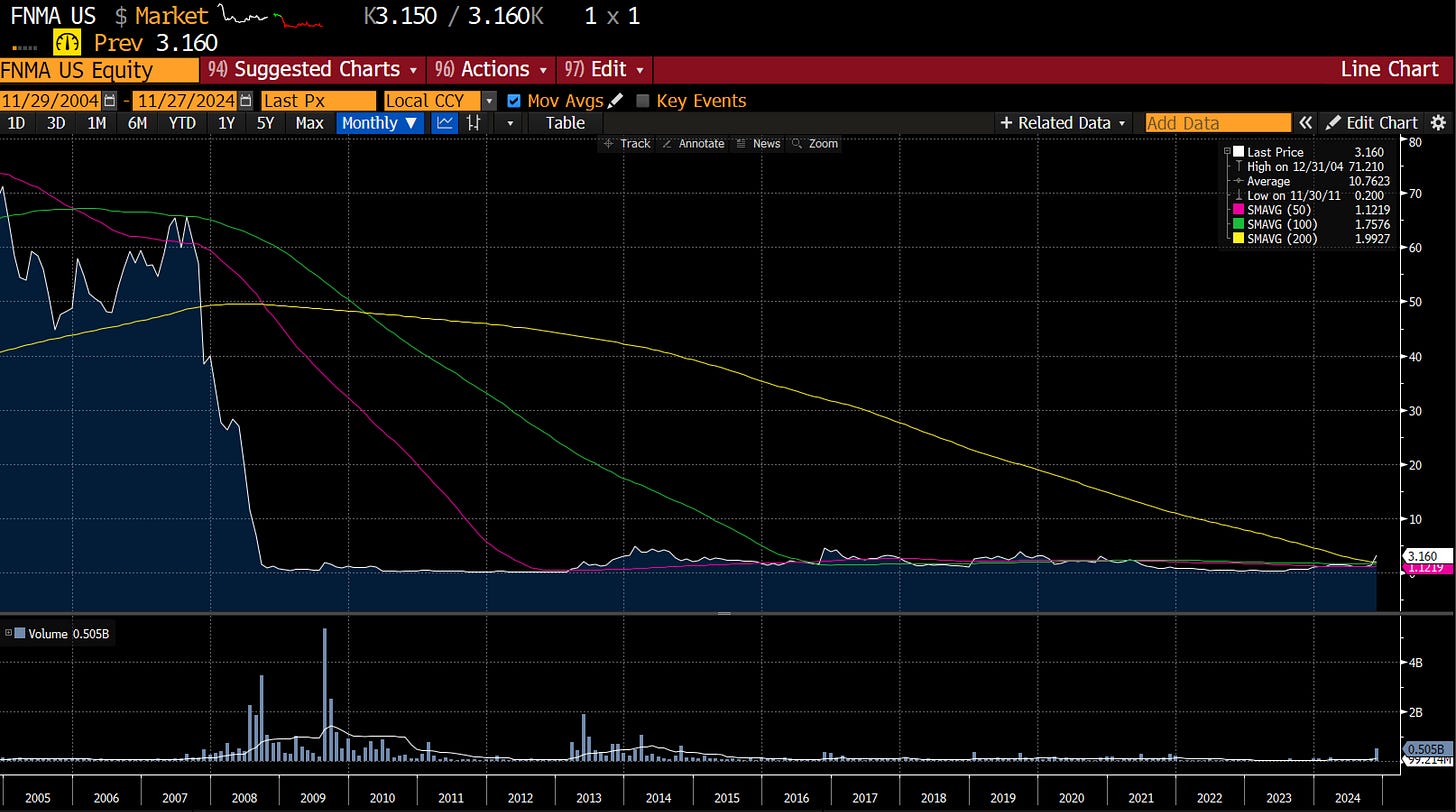Open chart settings gear icon
This screenshot has height=812, width=1456.
1438,123
